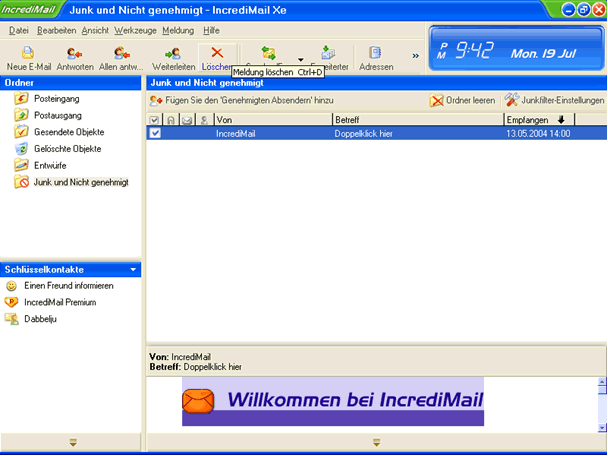The width and height of the screenshot is (608, 456).
Task: Toggle the Empfangen sort direction arrow
Action: pos(561,120)
